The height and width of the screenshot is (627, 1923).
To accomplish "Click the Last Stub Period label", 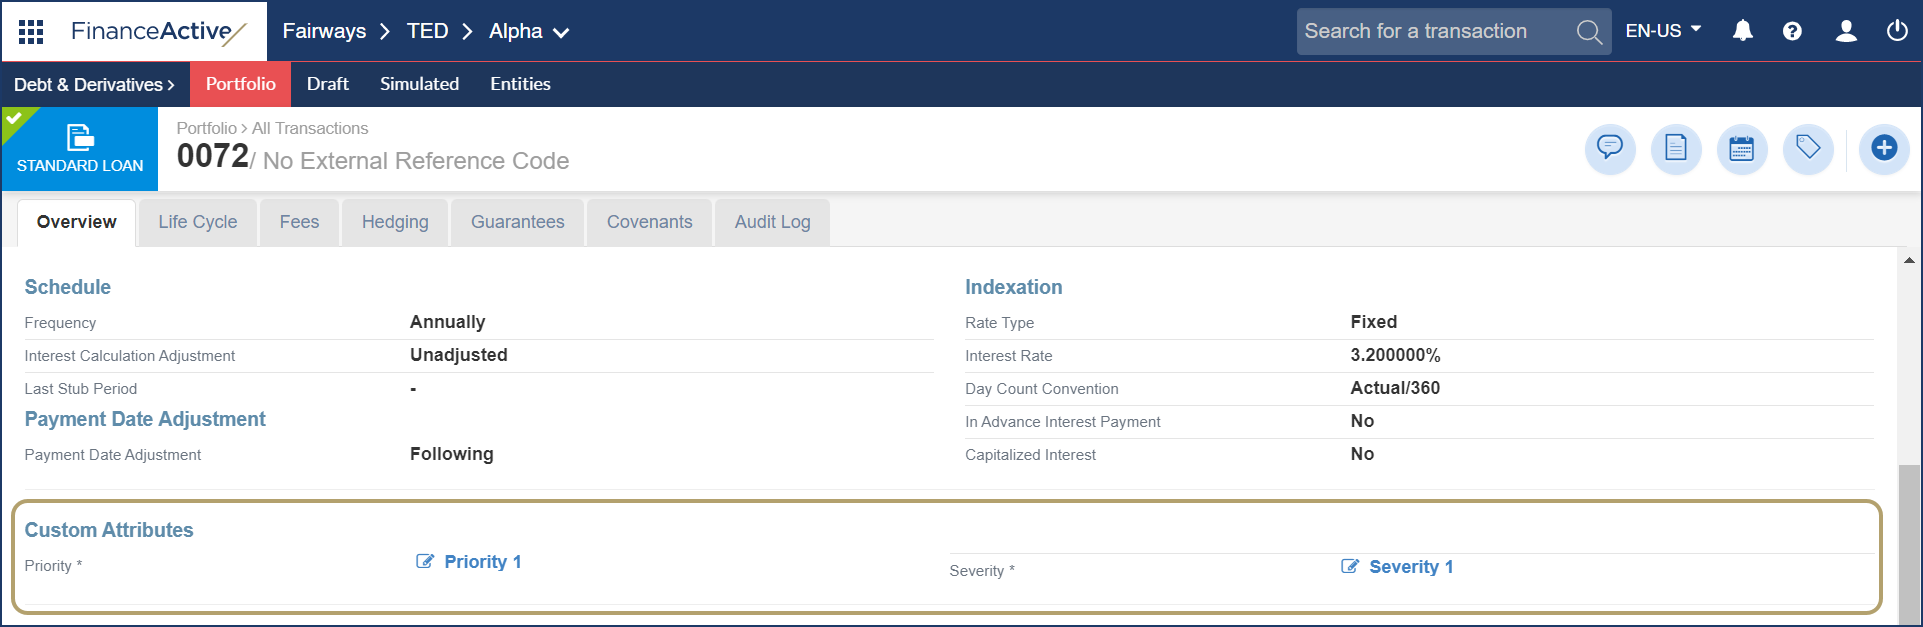I will [x=80, y=389].
